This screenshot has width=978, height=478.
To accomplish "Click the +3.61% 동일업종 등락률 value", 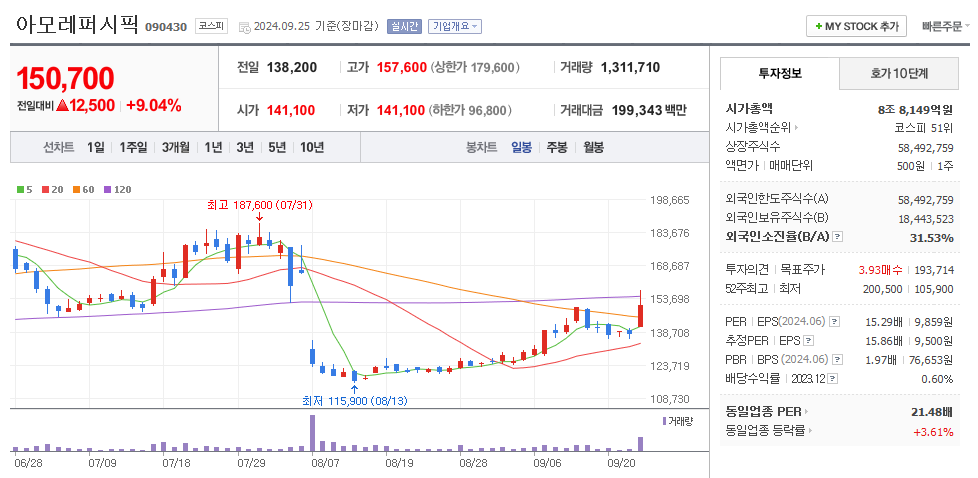I will coord(933,431).
